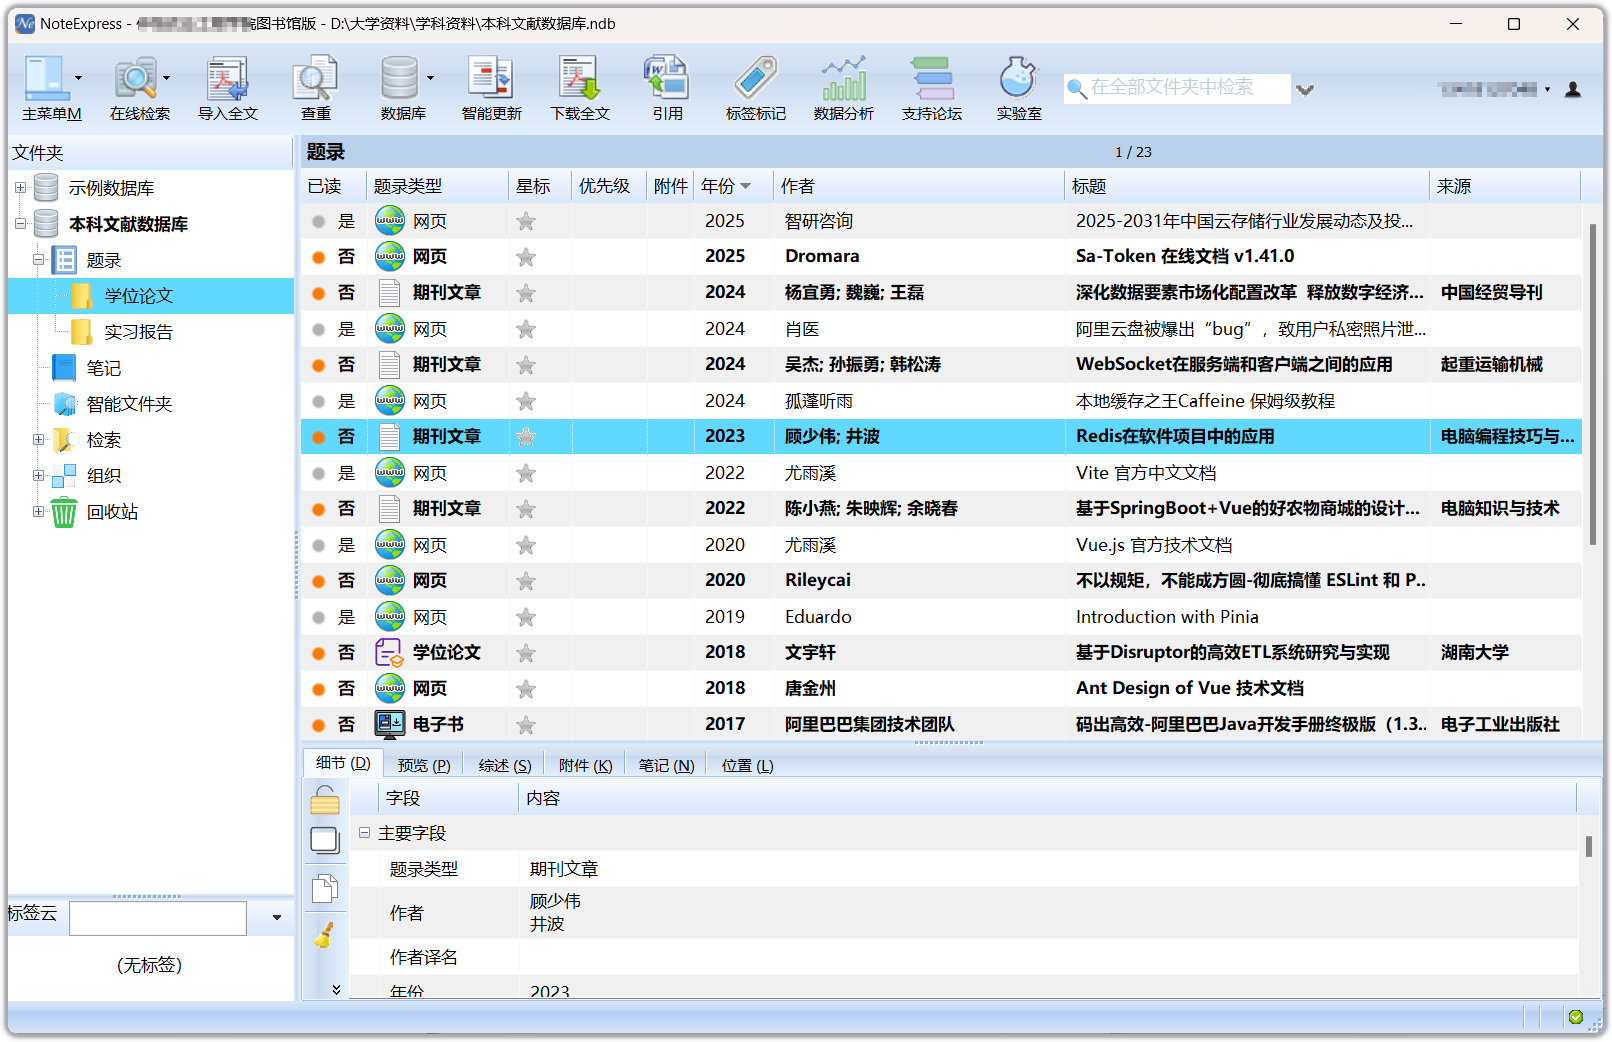
Task: Open the 支持论坛 support forum
Action: click(931, 78)
